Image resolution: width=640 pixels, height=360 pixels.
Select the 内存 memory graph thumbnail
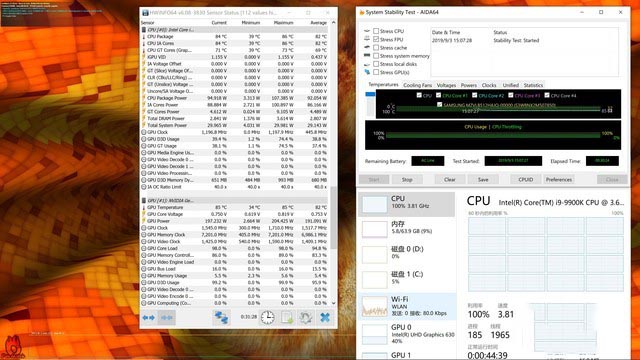click(375, 229)
